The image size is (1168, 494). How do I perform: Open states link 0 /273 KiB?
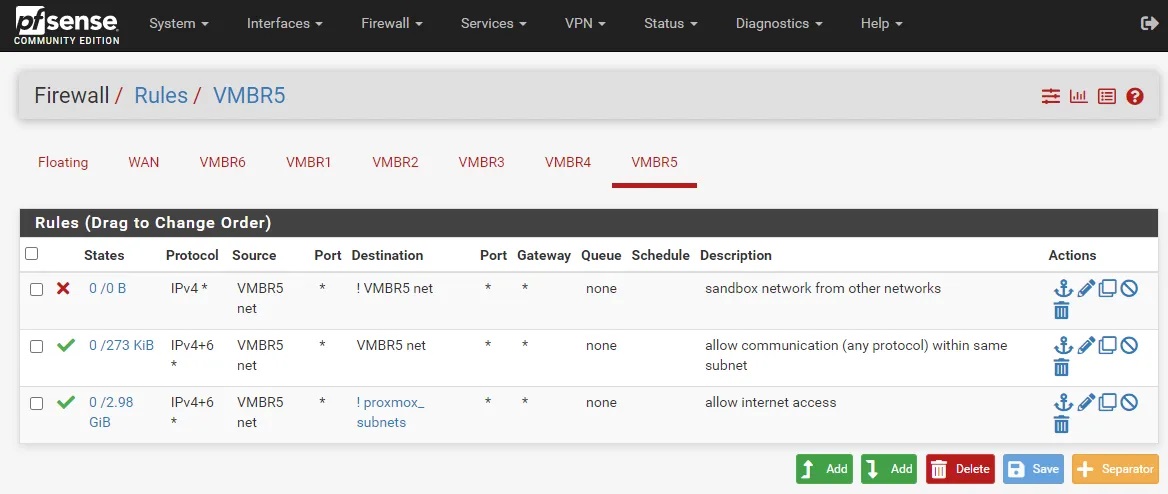[121, 345]
